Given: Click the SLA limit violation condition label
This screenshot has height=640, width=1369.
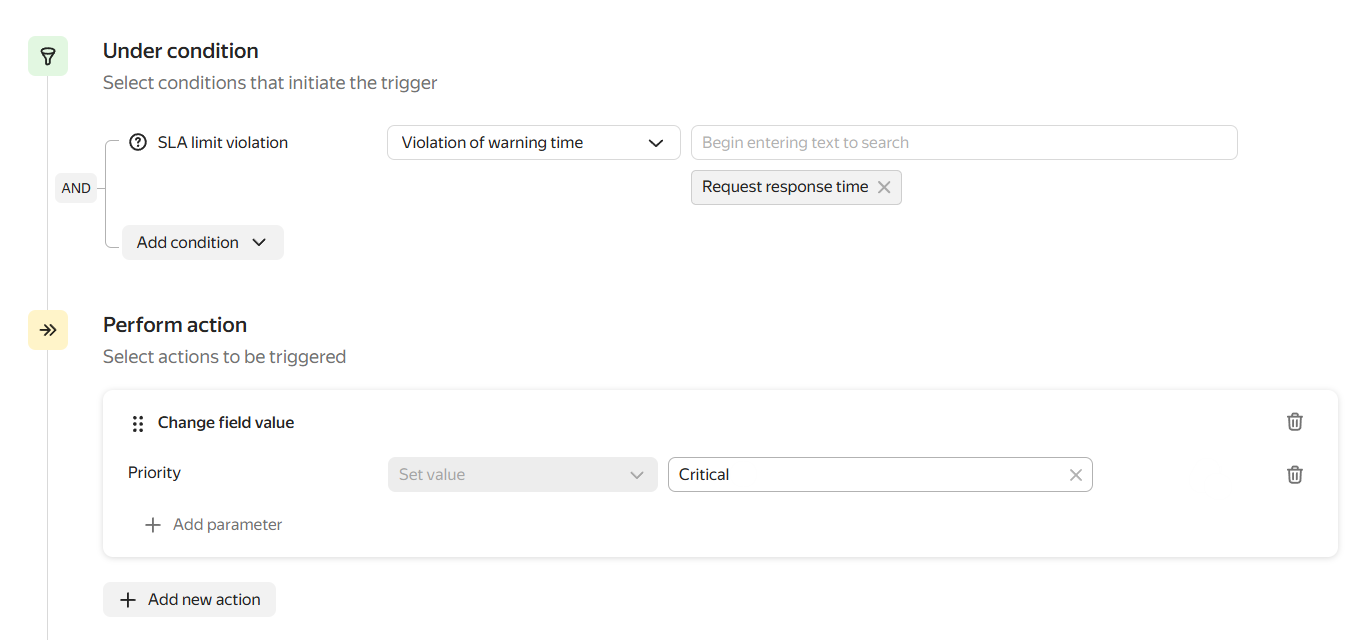Looking at the screenshot, I should pos(222,143).
